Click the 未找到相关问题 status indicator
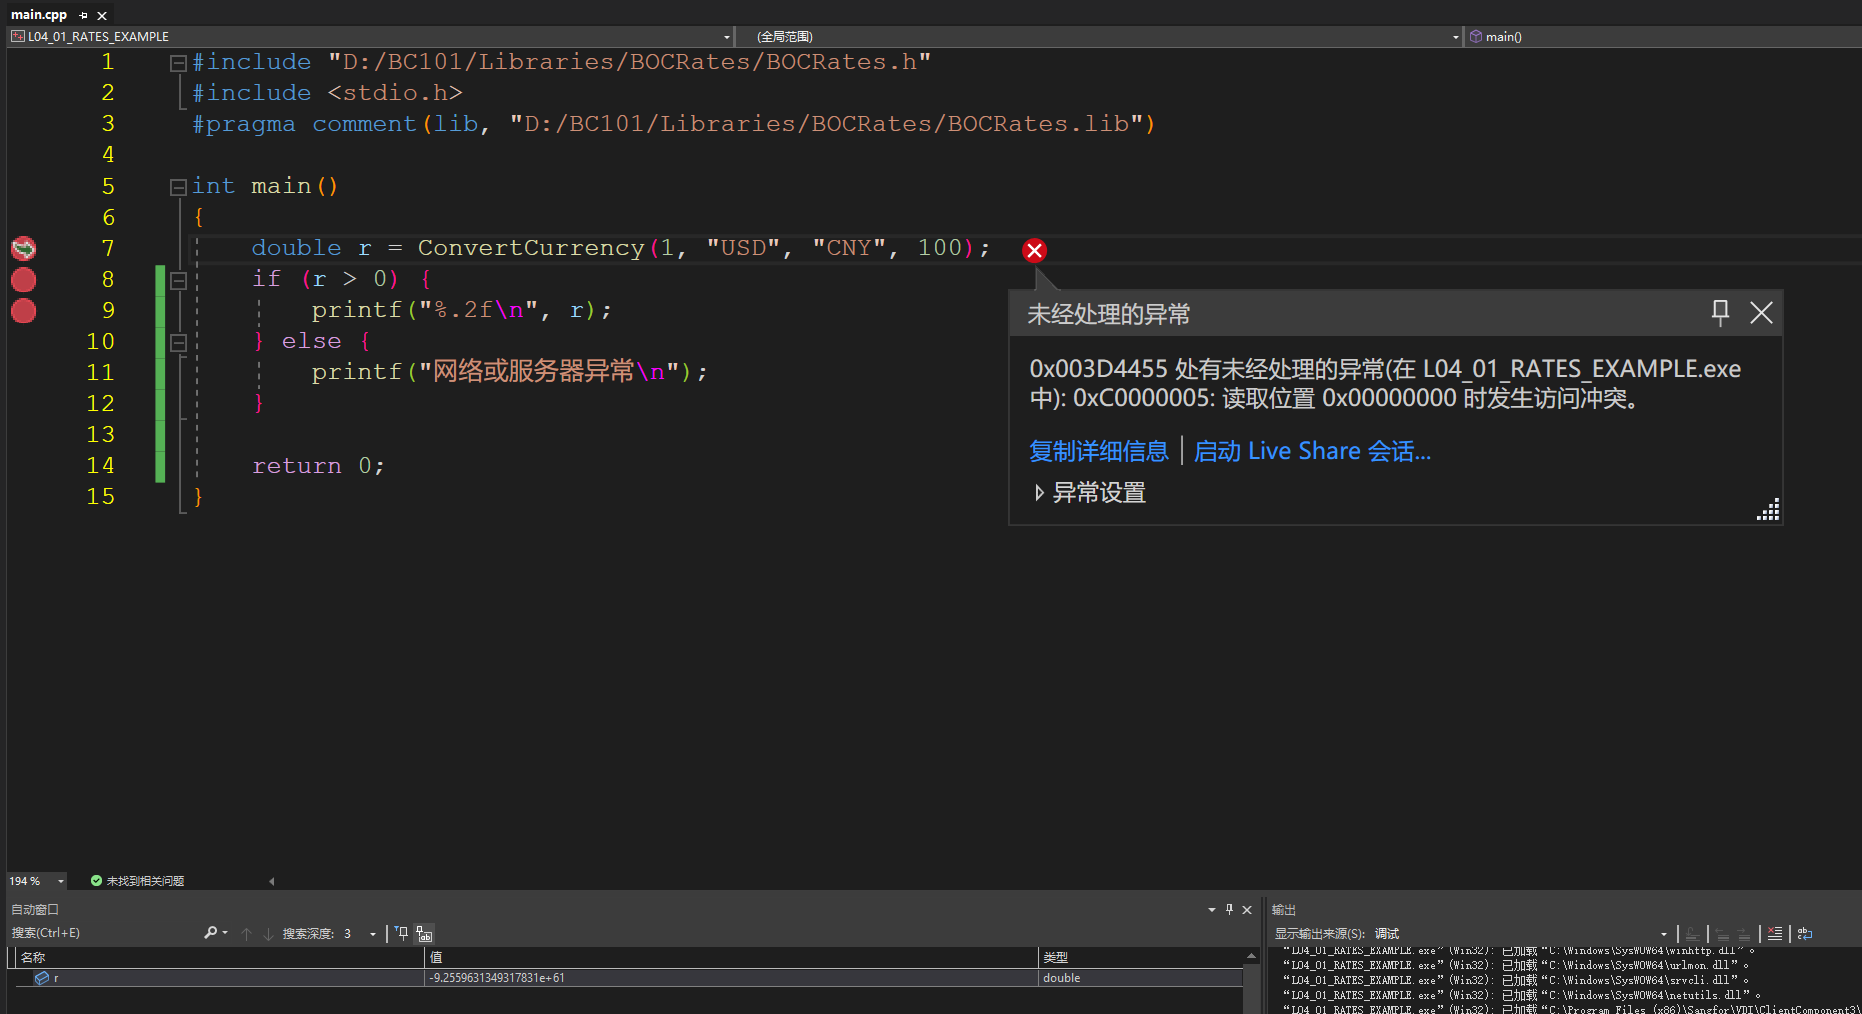 (x=137, y=881)
